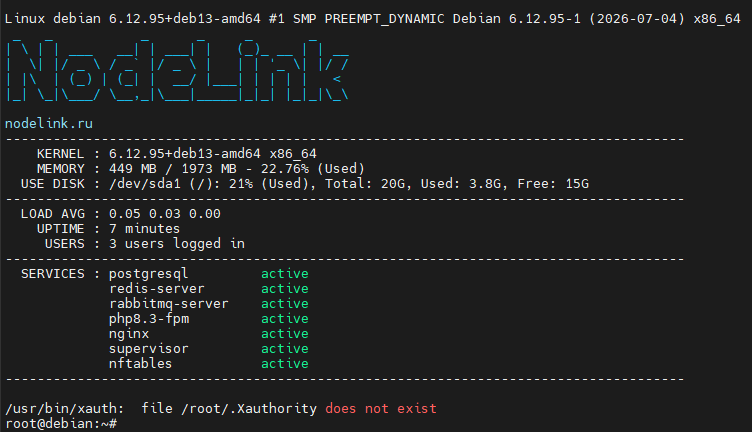The image size is (752, 432).
Task: Click the active status beside nftables
Action: 284,363
